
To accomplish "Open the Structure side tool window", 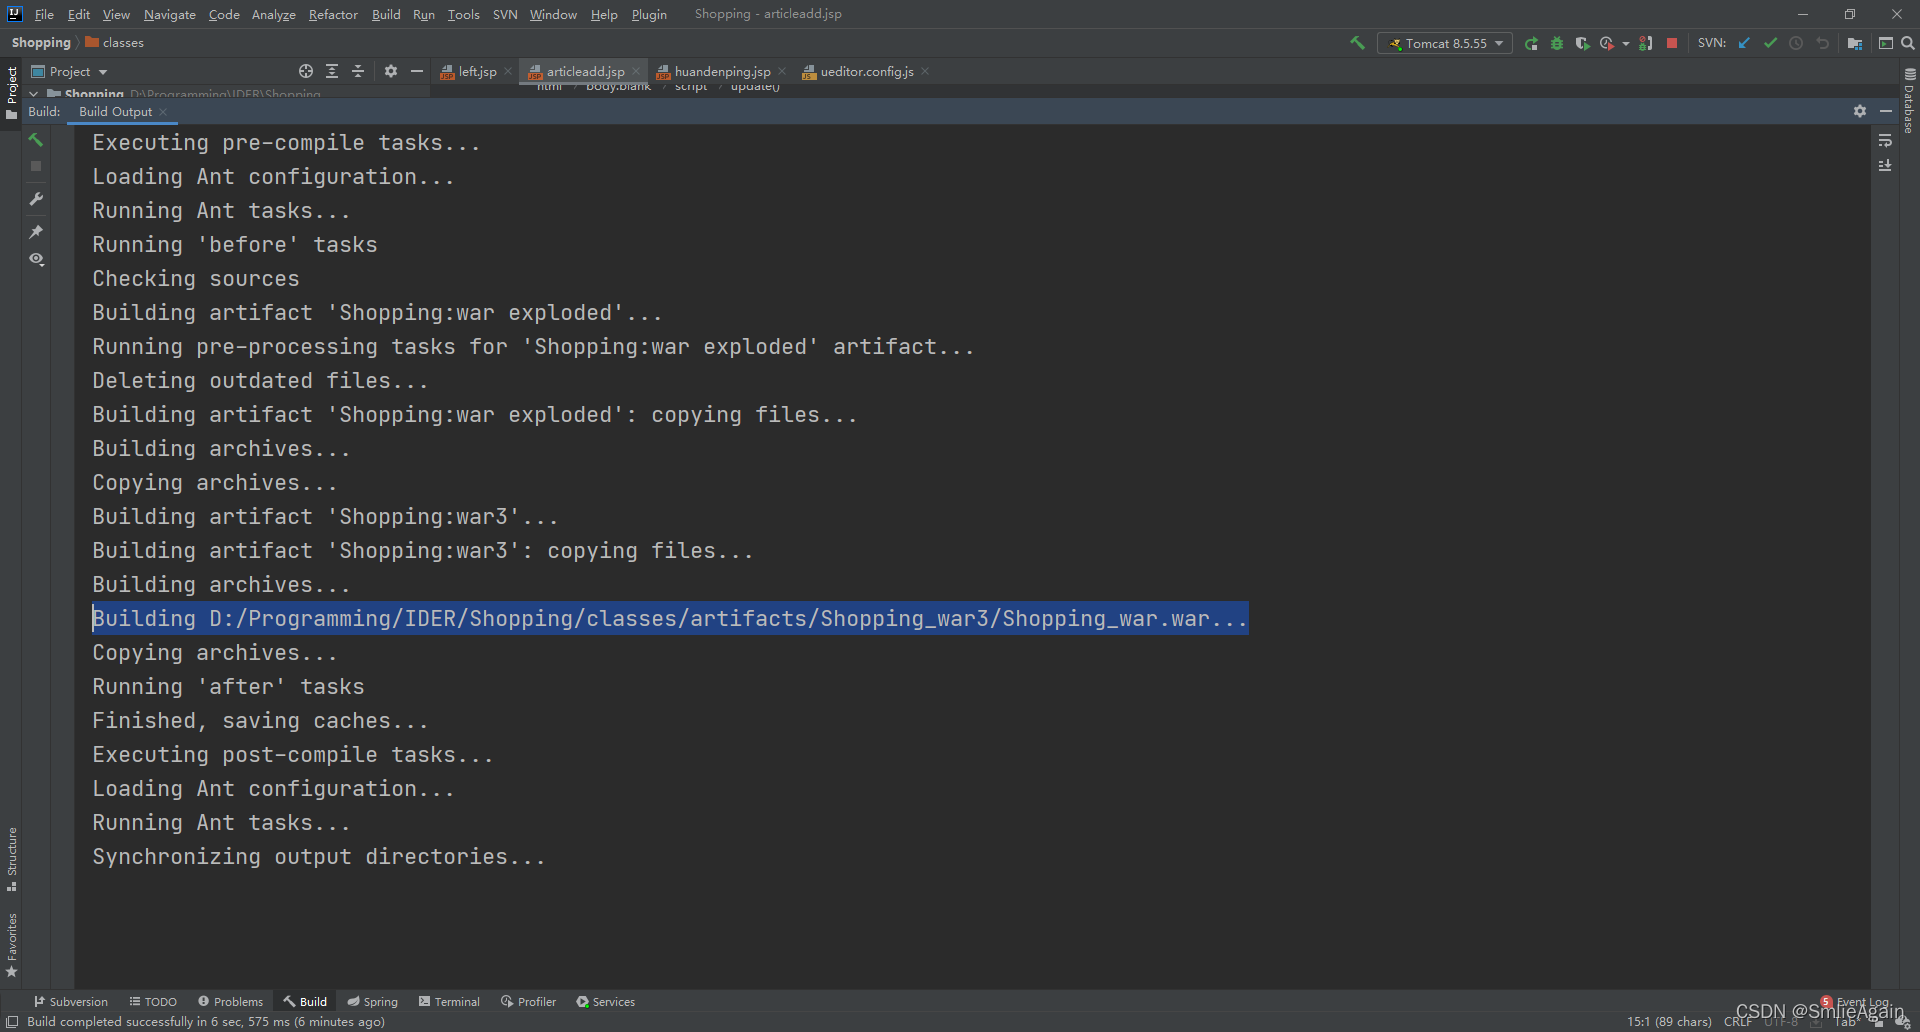I will pyautogui.click(x=12, y=859).
